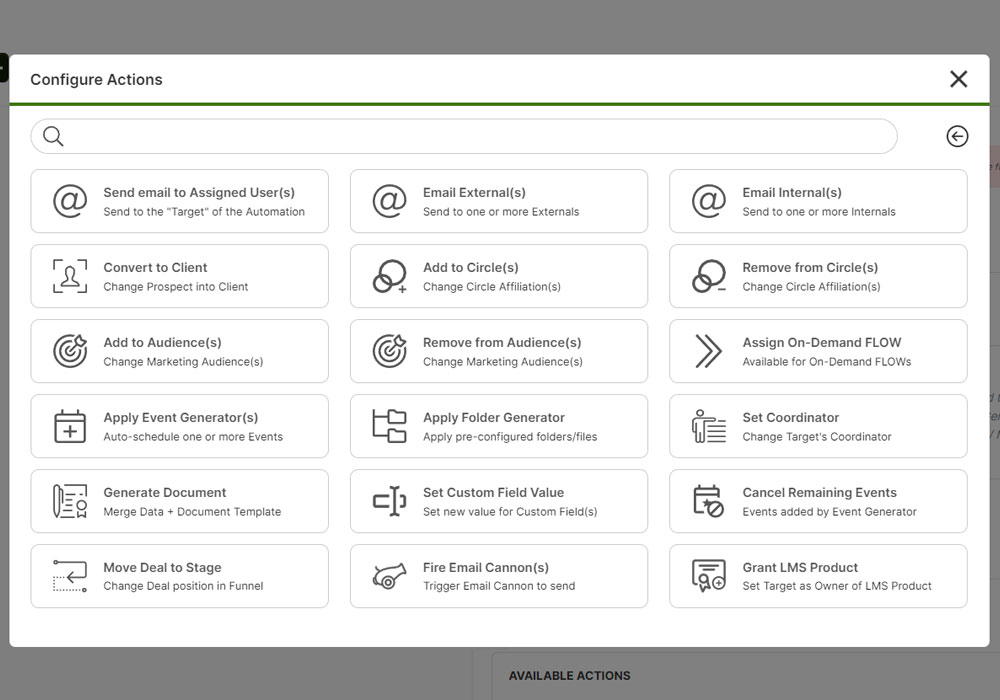This screenshot has height=700, width=1000.
Task: Click the AVAILABLE ACTIONS heading in background page
Action: pyautogui.click(x=570, y=676)
